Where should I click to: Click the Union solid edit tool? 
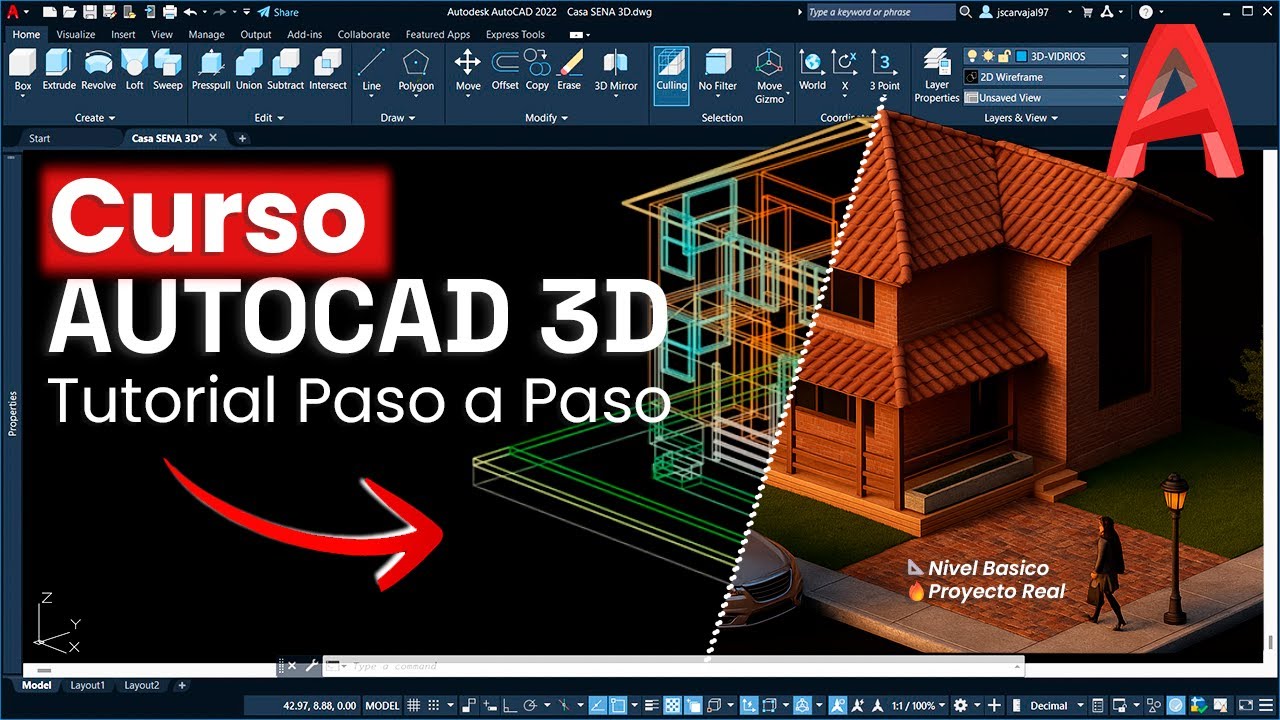[249, 70]
